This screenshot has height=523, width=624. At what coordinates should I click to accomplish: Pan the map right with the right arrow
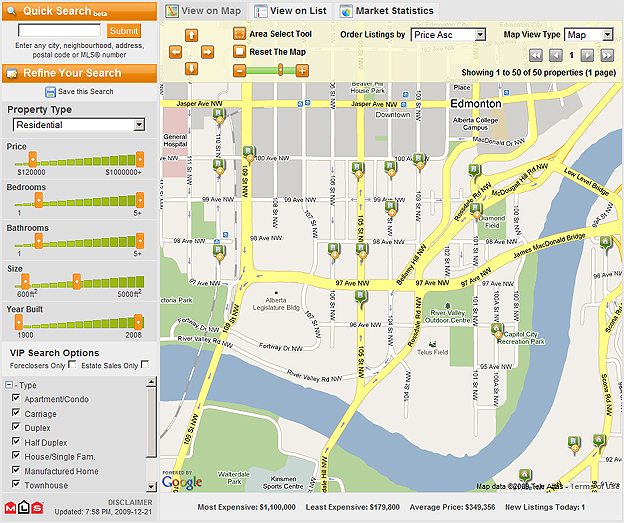(x=207, y=52)
